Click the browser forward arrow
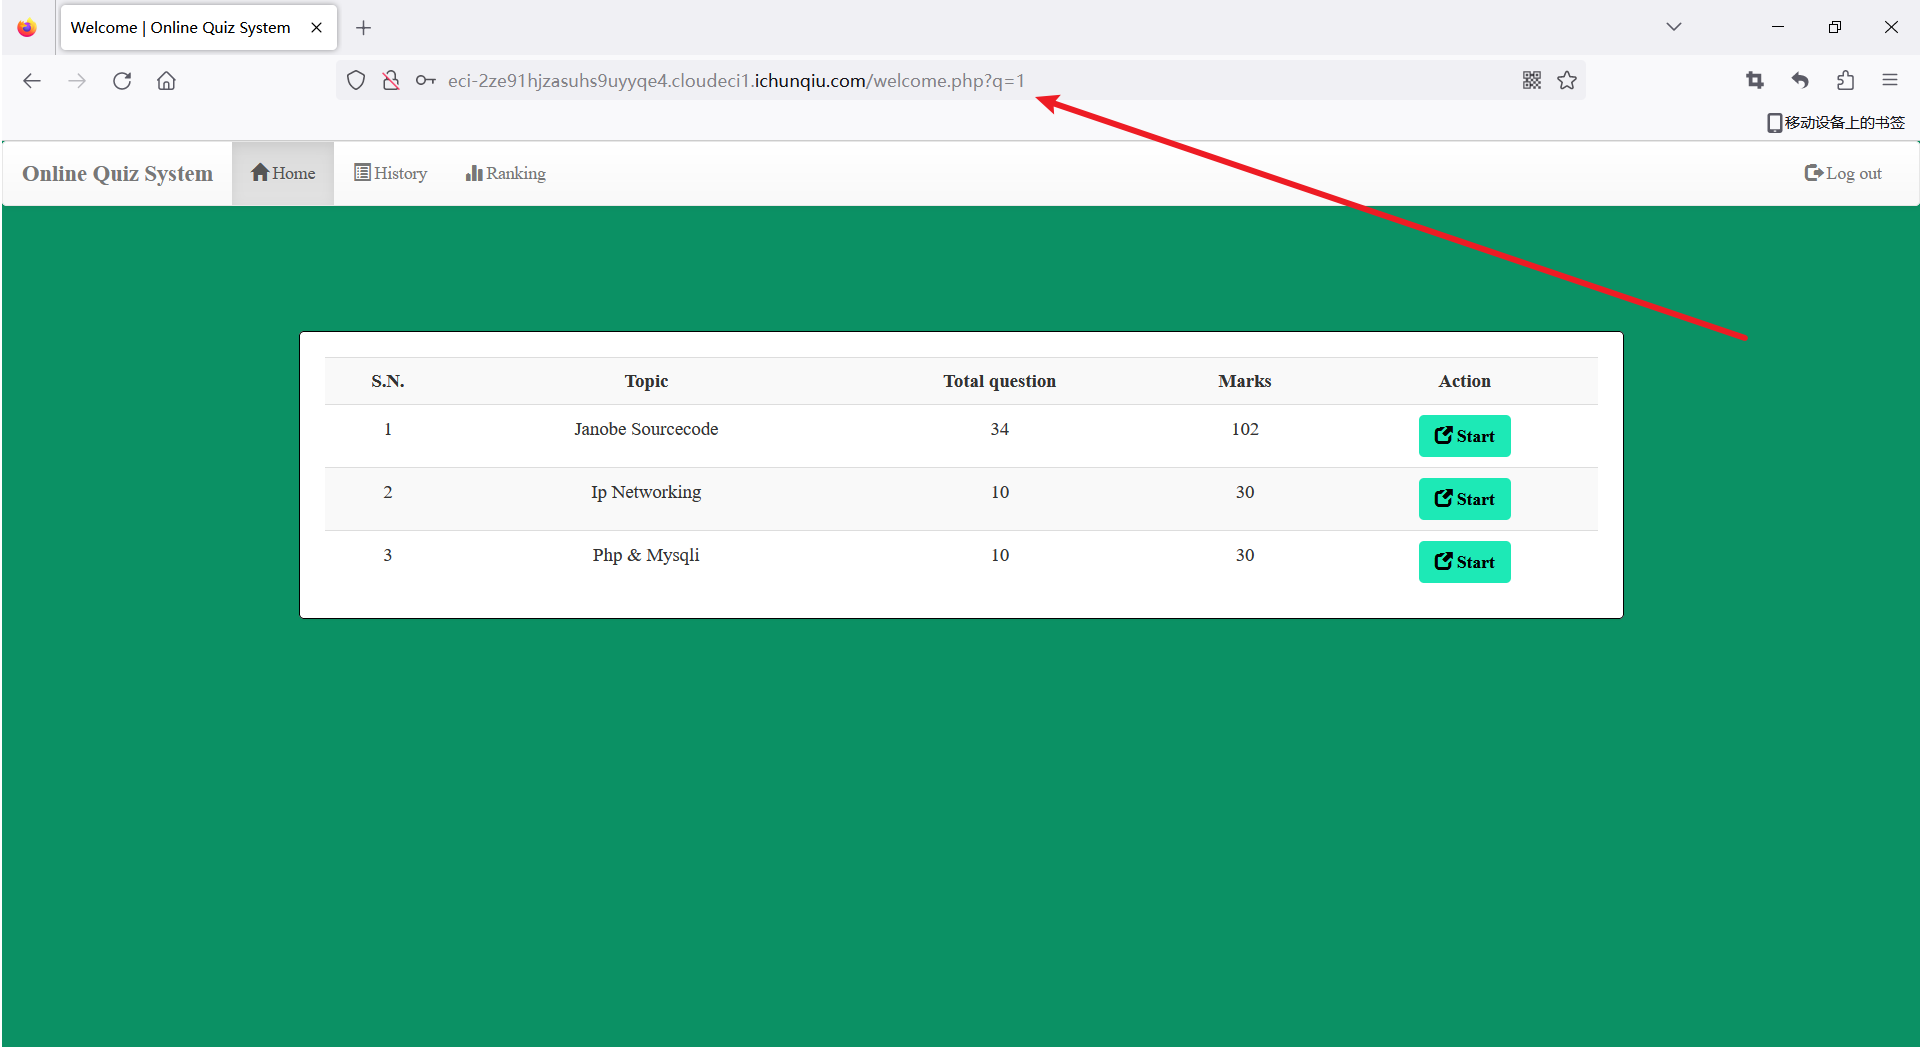This screenshot has width=1920, height=1047. [x=77, y=81]
